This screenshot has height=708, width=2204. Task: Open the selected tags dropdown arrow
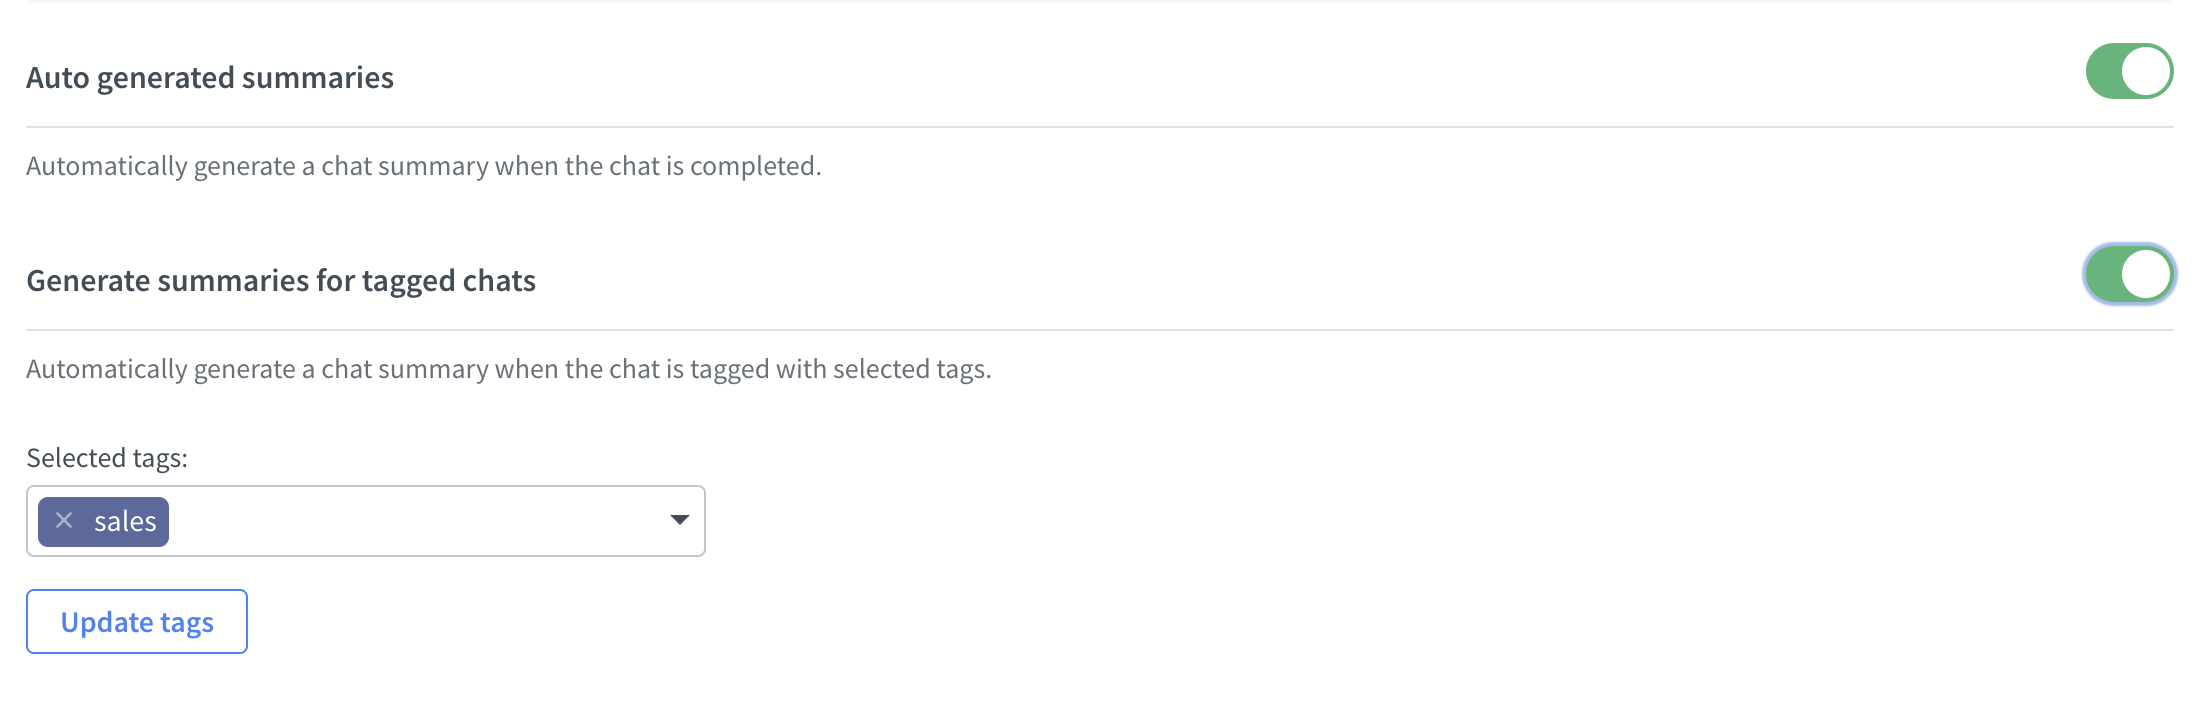[680, 520]
